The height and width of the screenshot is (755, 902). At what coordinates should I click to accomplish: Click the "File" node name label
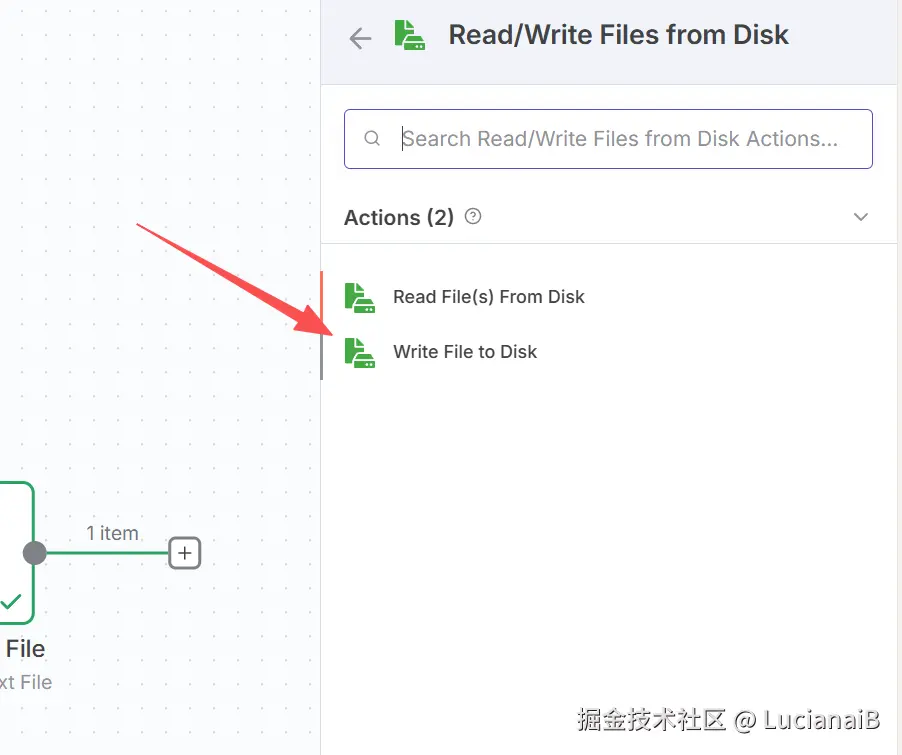[25, 649]
